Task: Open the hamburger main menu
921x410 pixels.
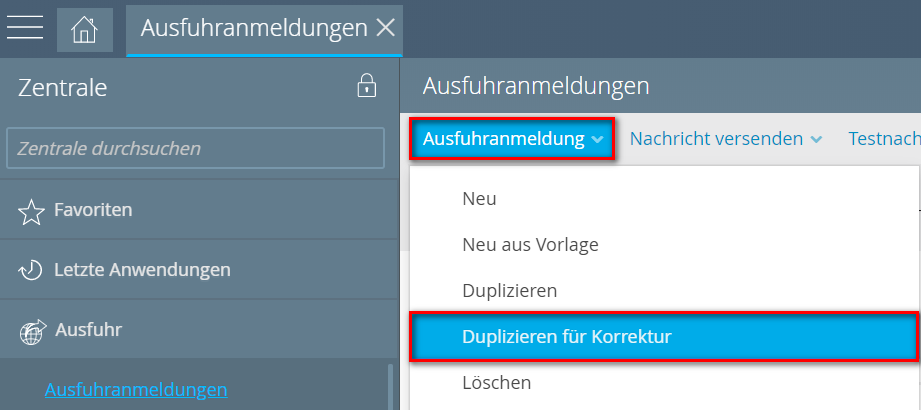Action: pos(24,28)
